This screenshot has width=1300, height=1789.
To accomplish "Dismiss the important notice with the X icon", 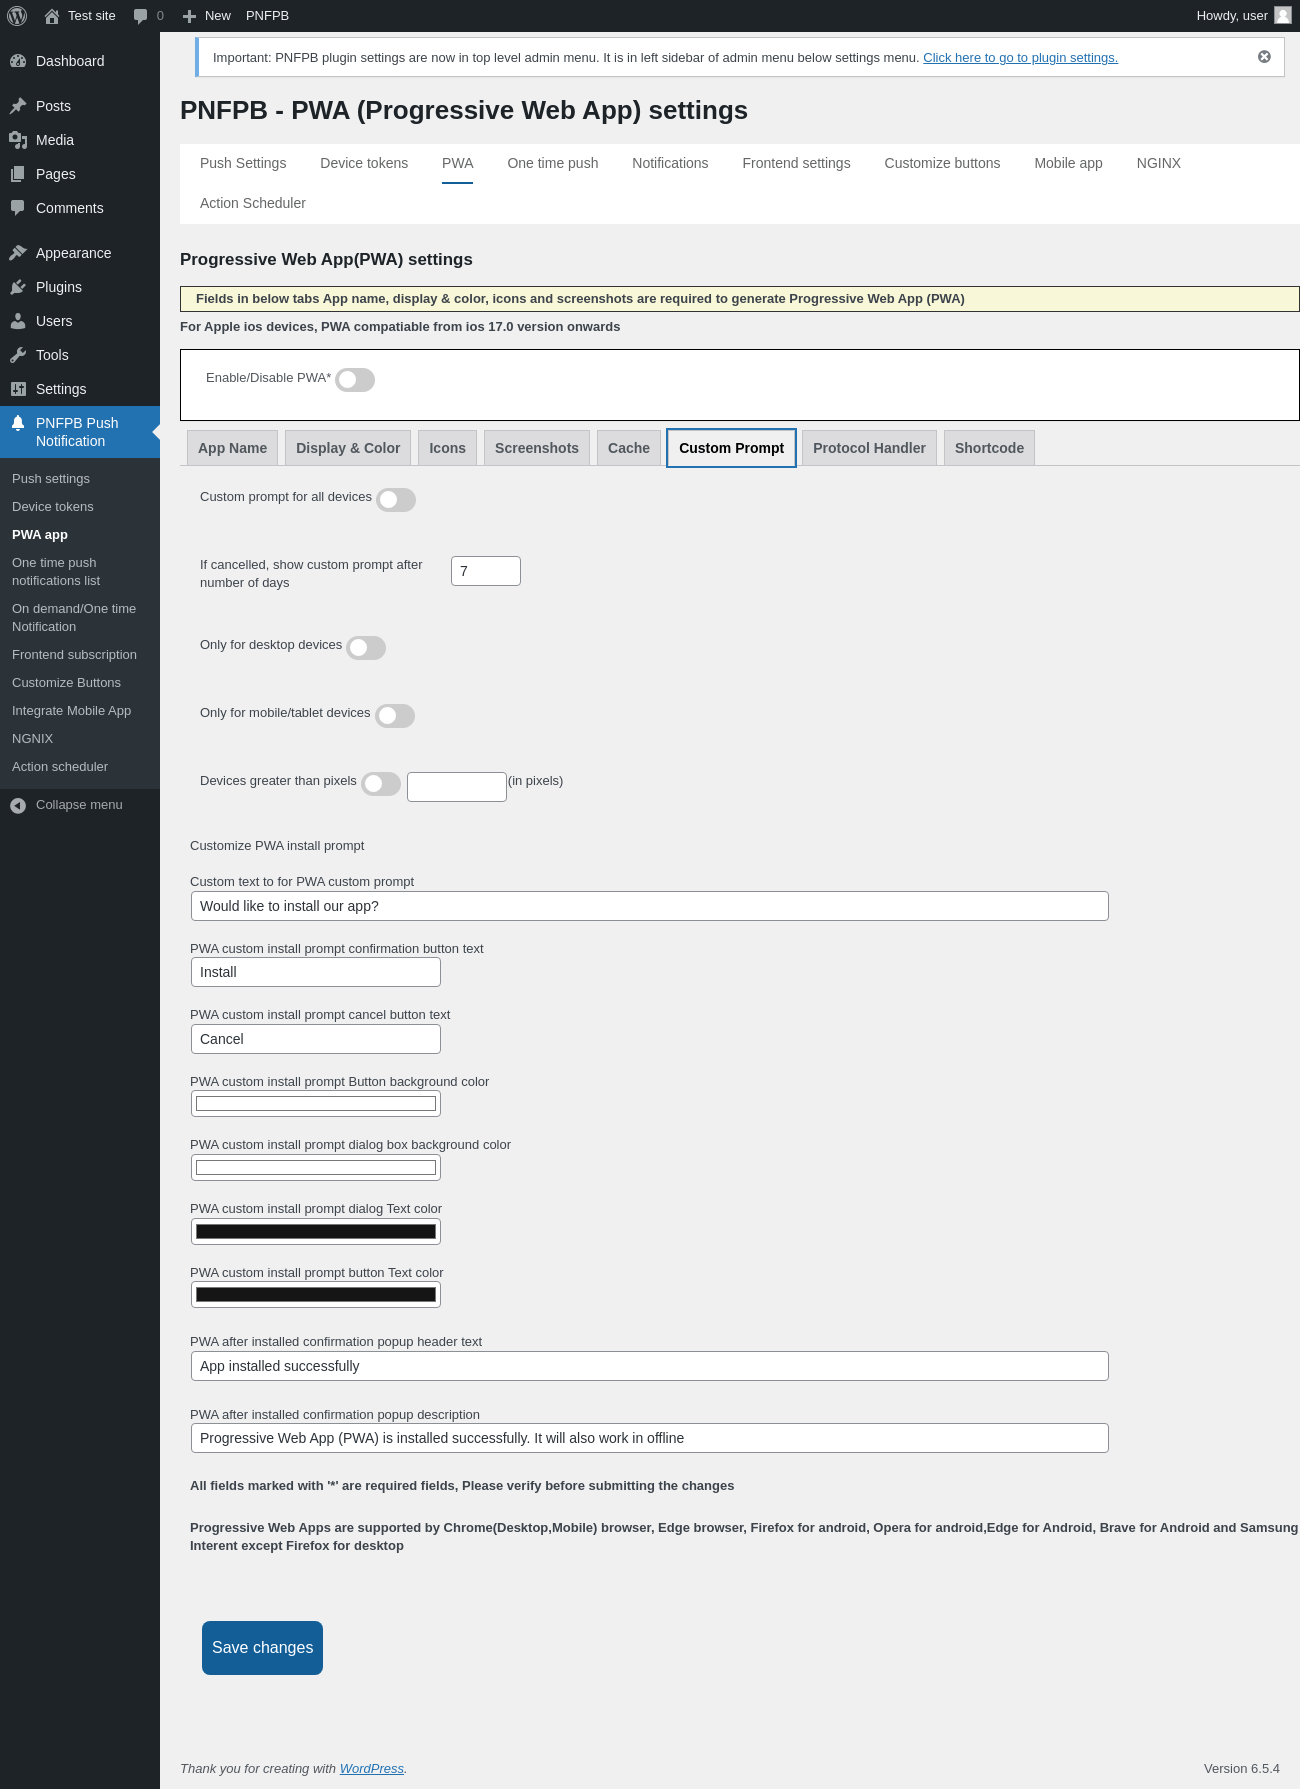I will pos(1264,57).
